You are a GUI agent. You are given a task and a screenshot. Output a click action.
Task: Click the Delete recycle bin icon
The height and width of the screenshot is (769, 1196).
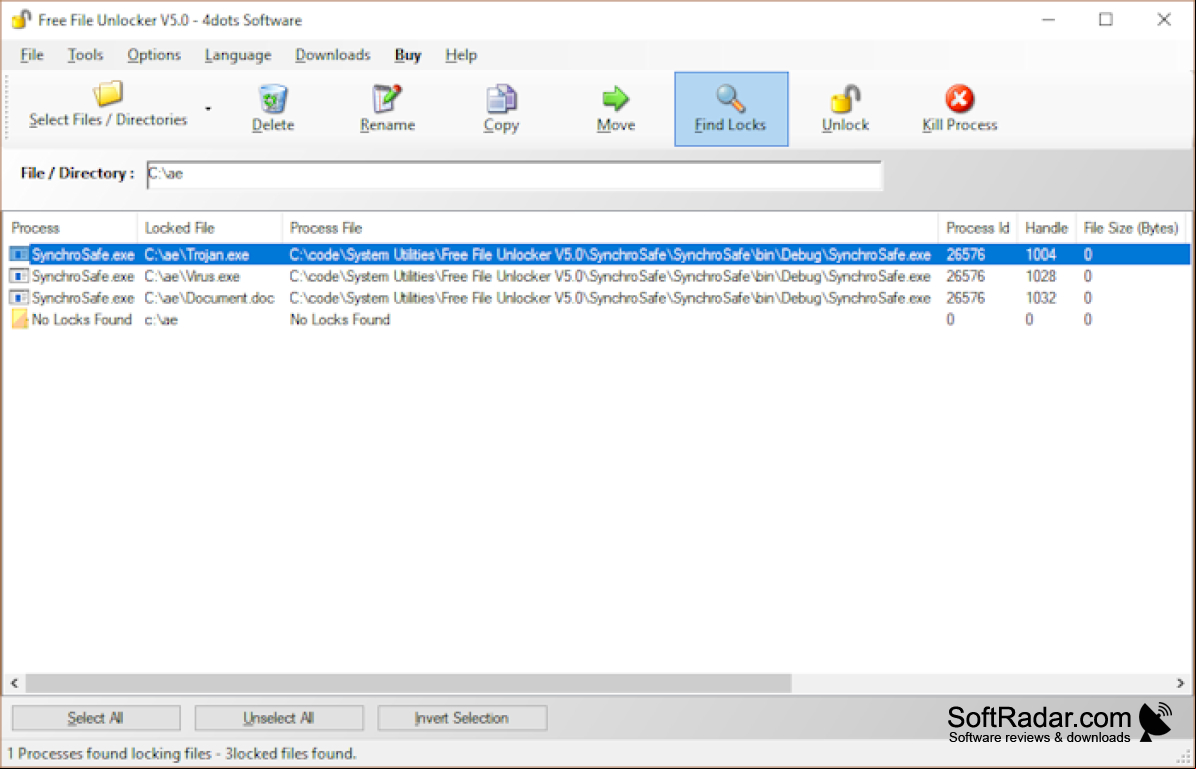273,98
